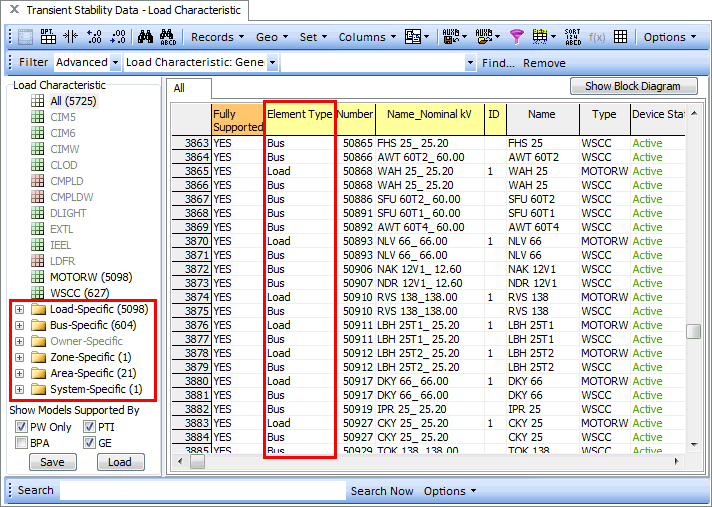The width and height of the screenshot is (712, 507).
Task: Click the Fully Supported column header
Action: click(x=237, y=119)
